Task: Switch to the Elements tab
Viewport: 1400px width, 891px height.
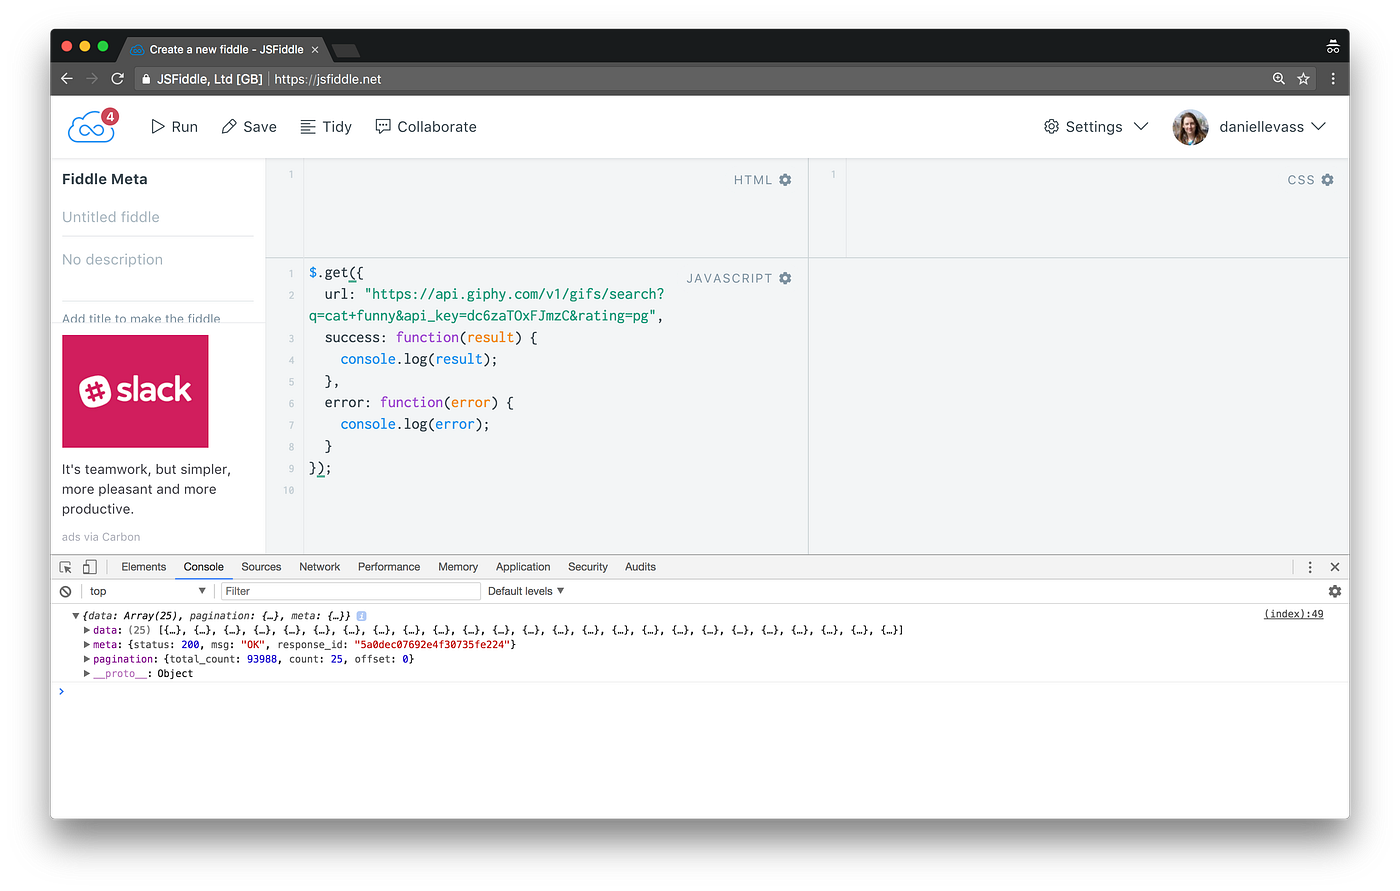Action: [x=143, y=566]
